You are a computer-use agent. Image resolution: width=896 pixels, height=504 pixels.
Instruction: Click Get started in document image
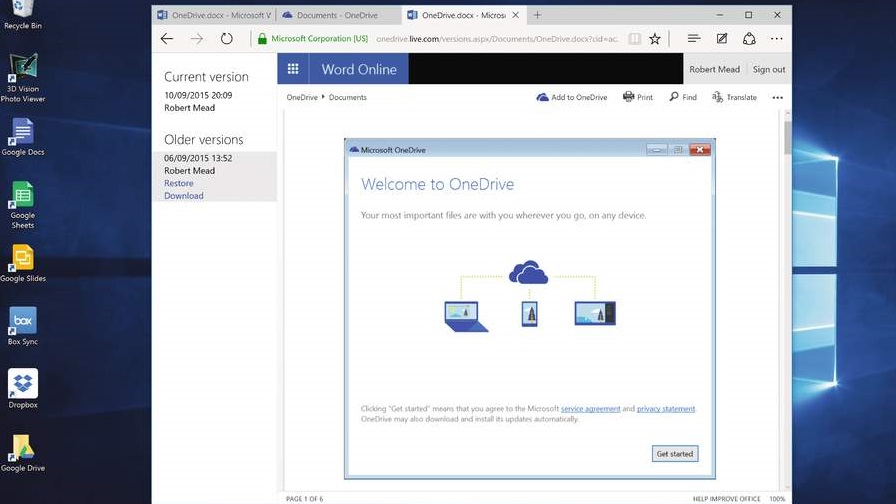674,454
